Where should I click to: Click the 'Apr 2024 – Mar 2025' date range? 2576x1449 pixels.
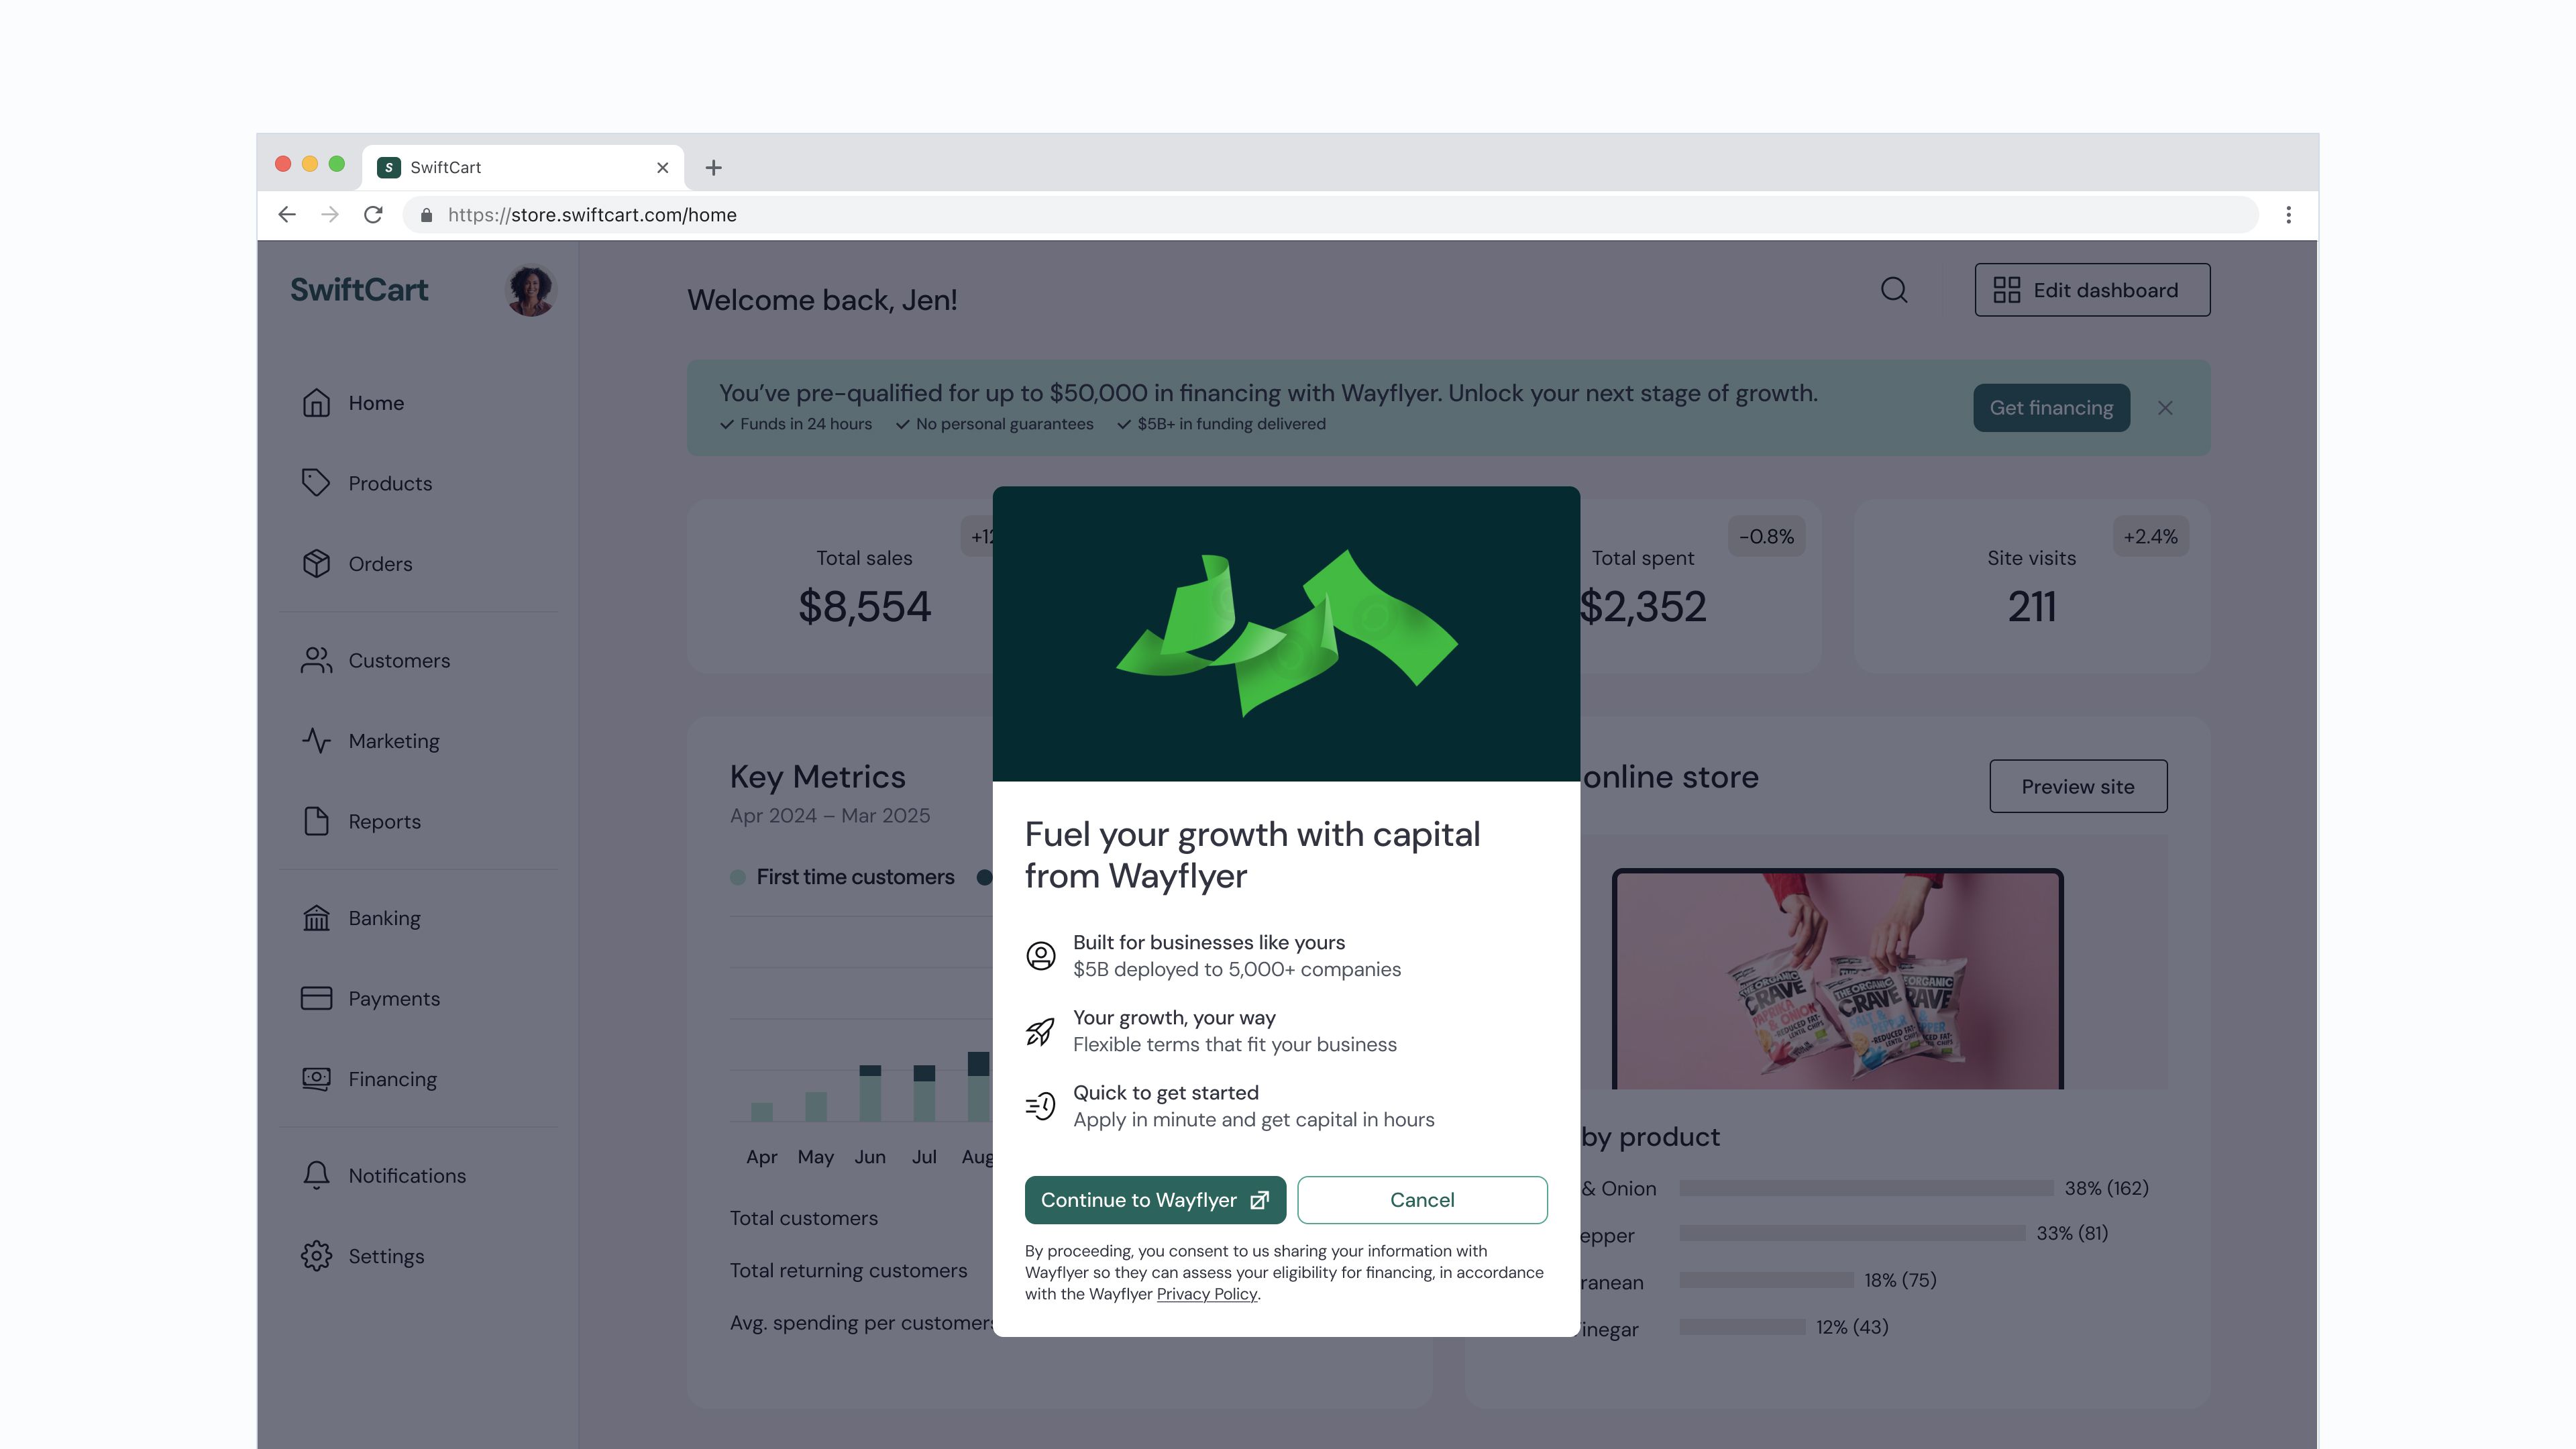830,815
